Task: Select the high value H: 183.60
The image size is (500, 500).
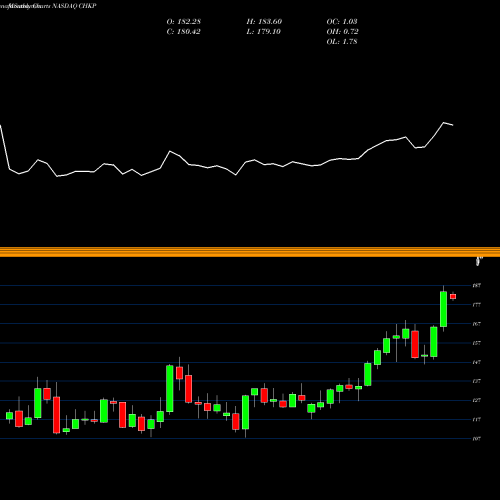Action: (264, 22)
